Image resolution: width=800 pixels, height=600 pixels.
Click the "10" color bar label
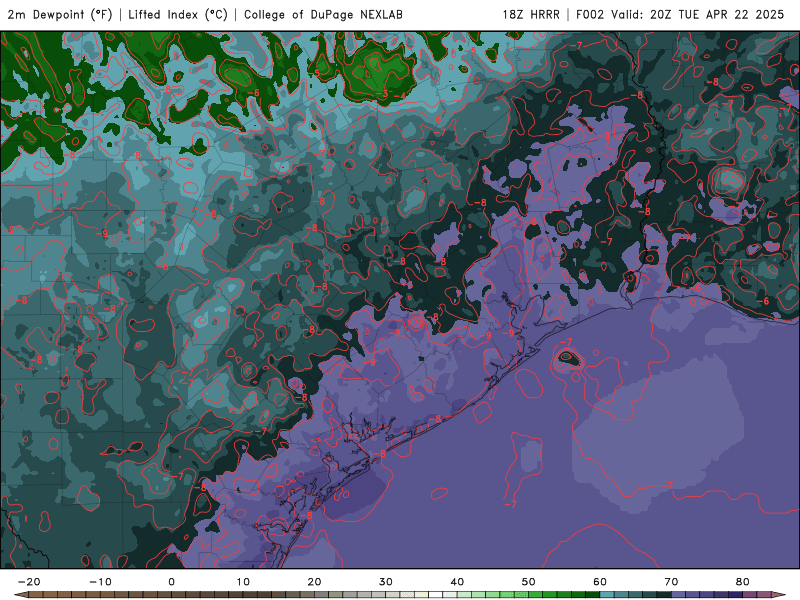[x=243, y=582]
